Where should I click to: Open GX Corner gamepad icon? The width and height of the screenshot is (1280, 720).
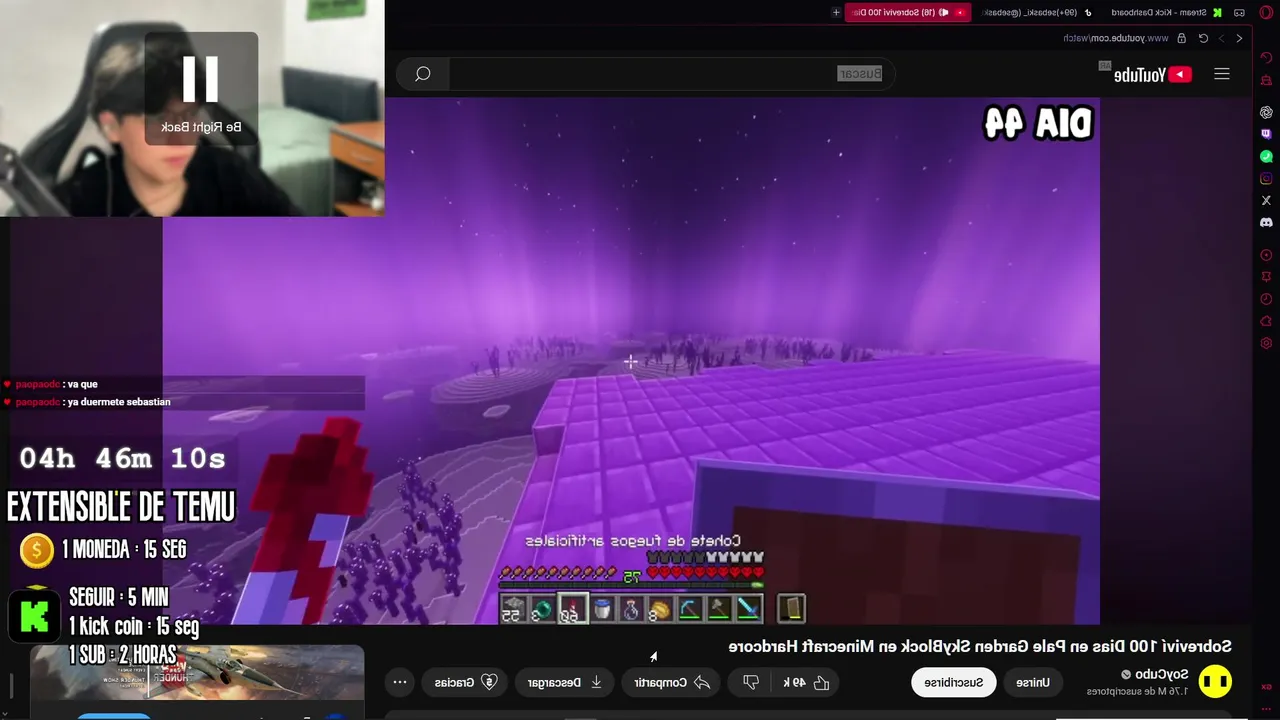[1239, 12]
